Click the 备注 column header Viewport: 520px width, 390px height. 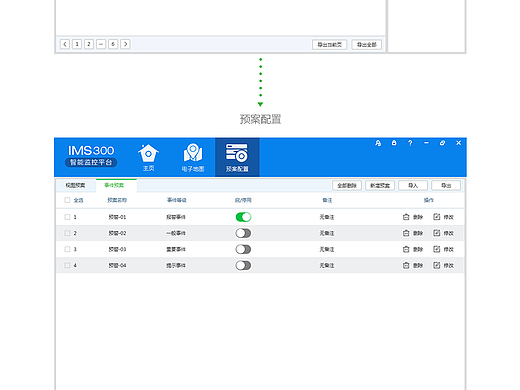point(327,200)
